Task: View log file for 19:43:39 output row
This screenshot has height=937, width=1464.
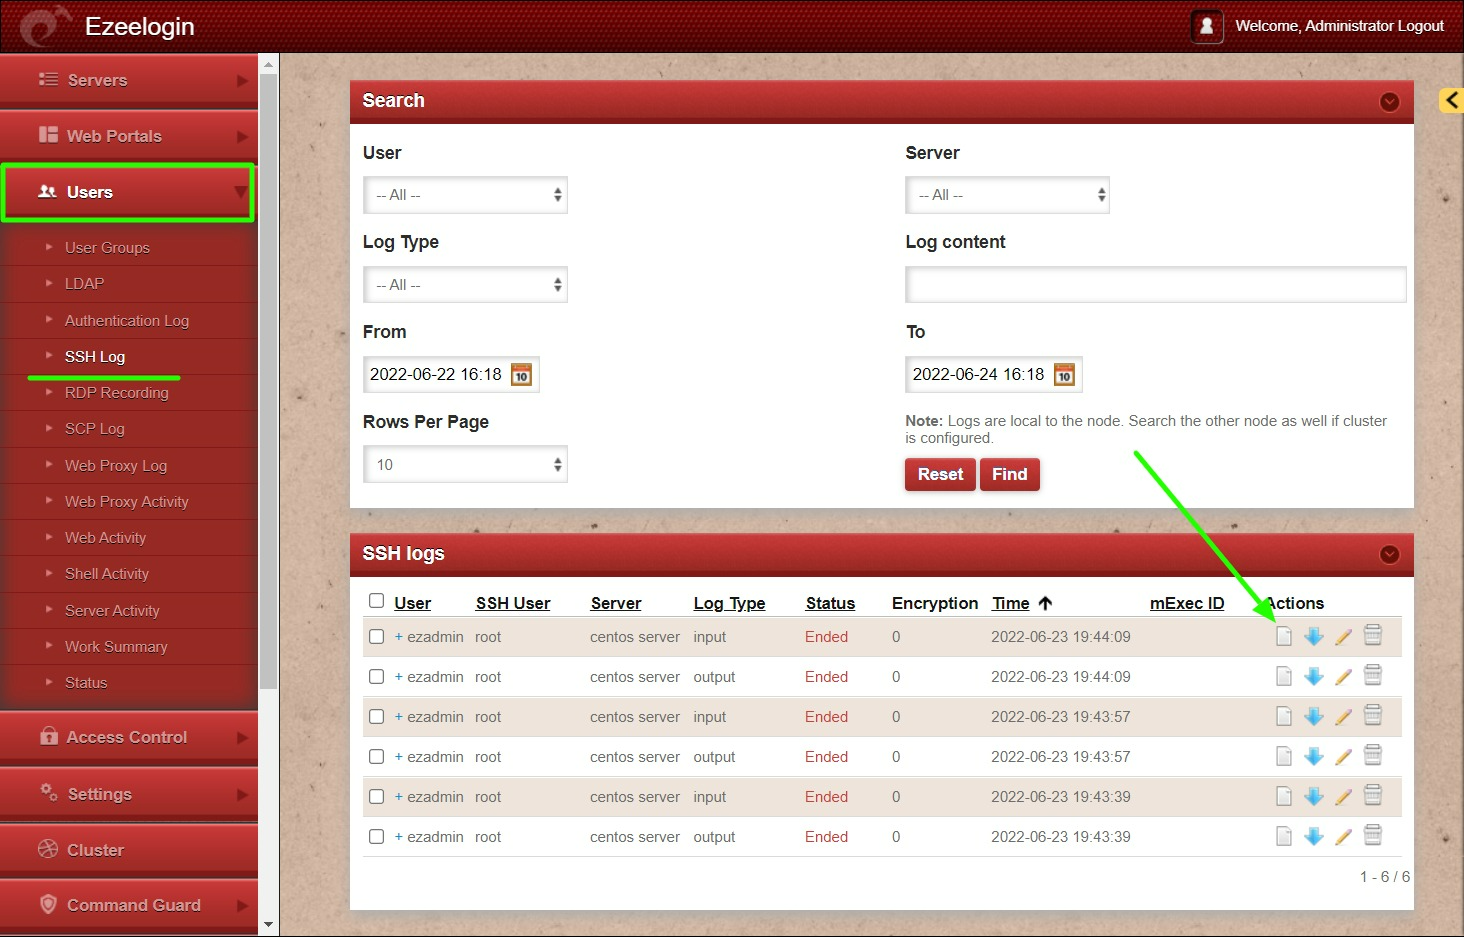Action: [1284, 836]
